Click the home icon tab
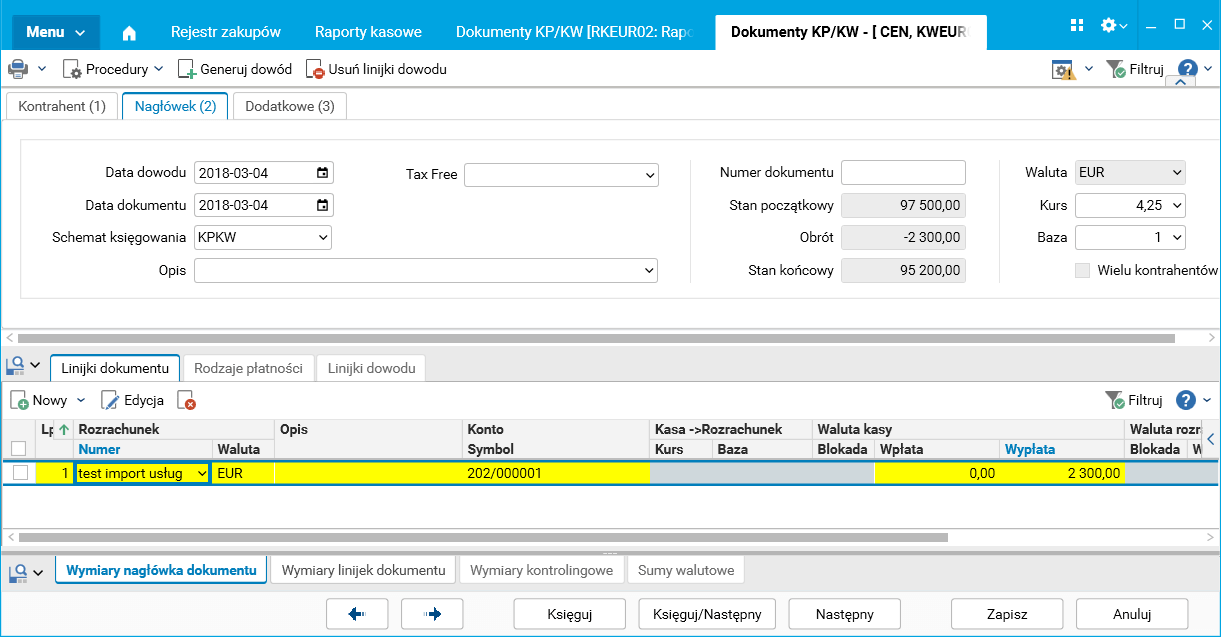This screenshot has width=1221, height=637. (x=129, y=32)
